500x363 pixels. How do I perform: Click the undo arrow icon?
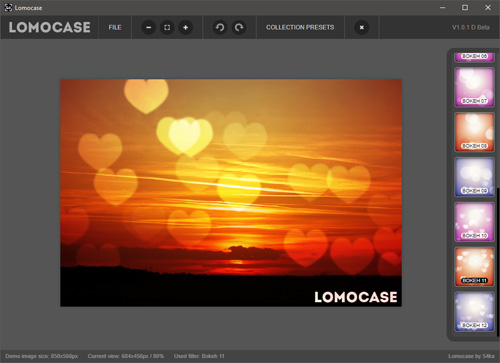coord(220,27)
